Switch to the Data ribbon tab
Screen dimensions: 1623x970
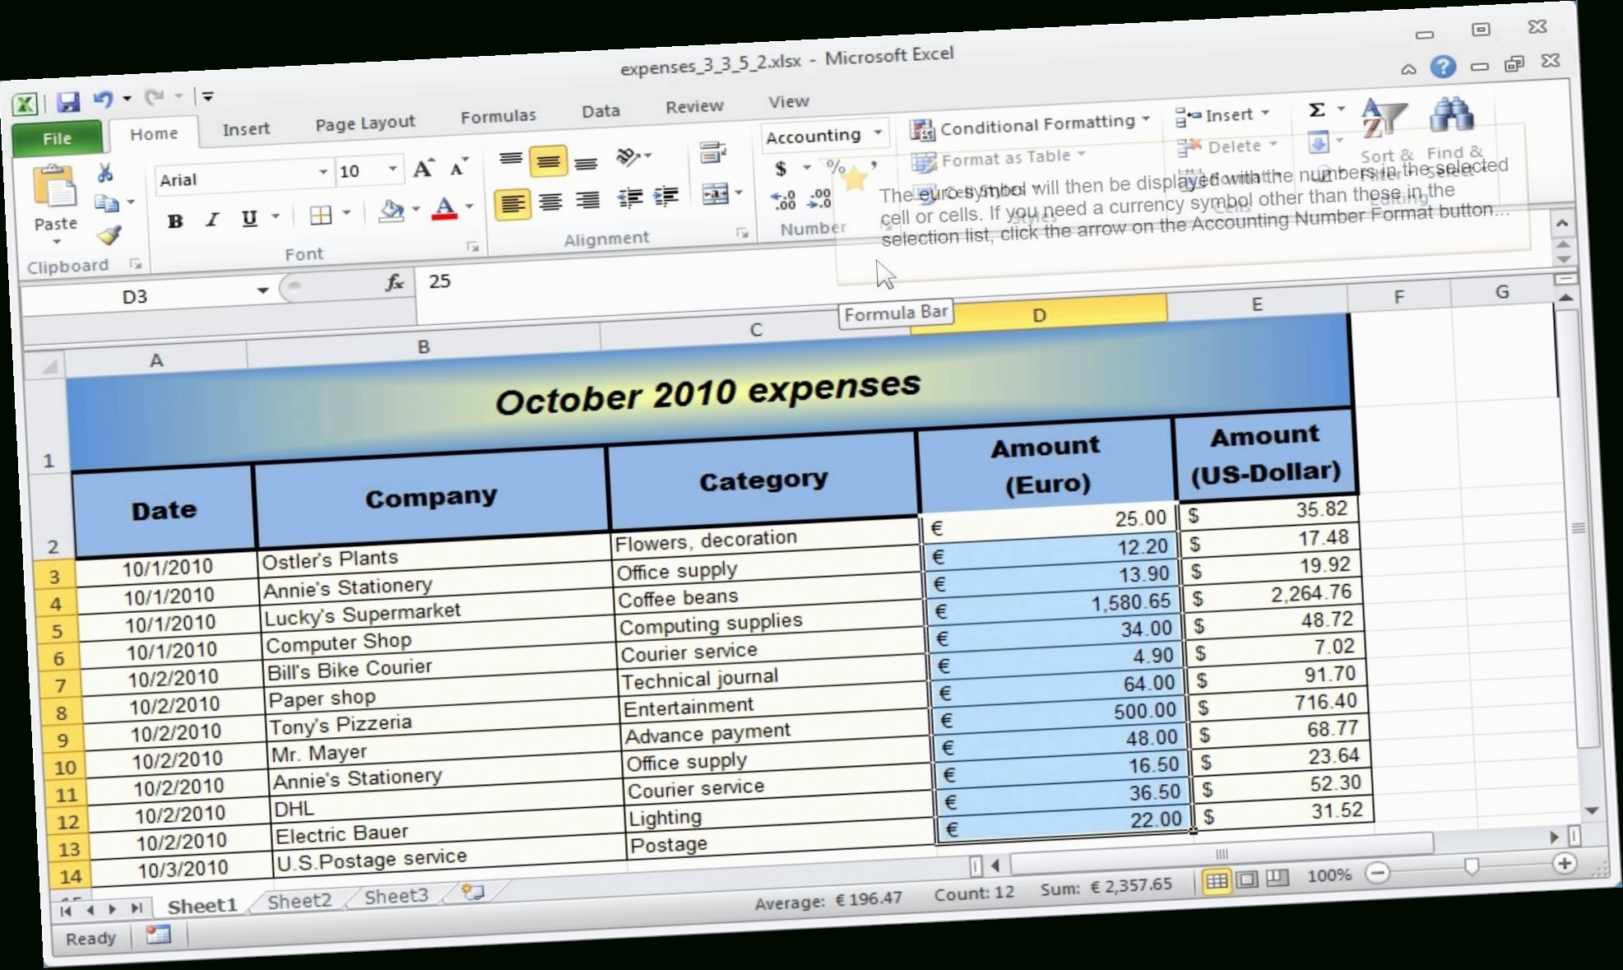[601, 111]
